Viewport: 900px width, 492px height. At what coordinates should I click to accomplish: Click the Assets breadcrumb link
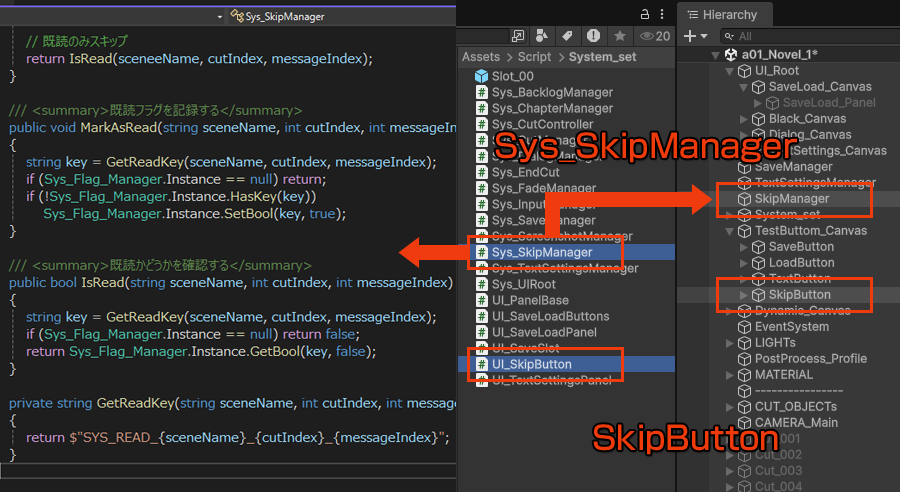(x=480, y=57)
